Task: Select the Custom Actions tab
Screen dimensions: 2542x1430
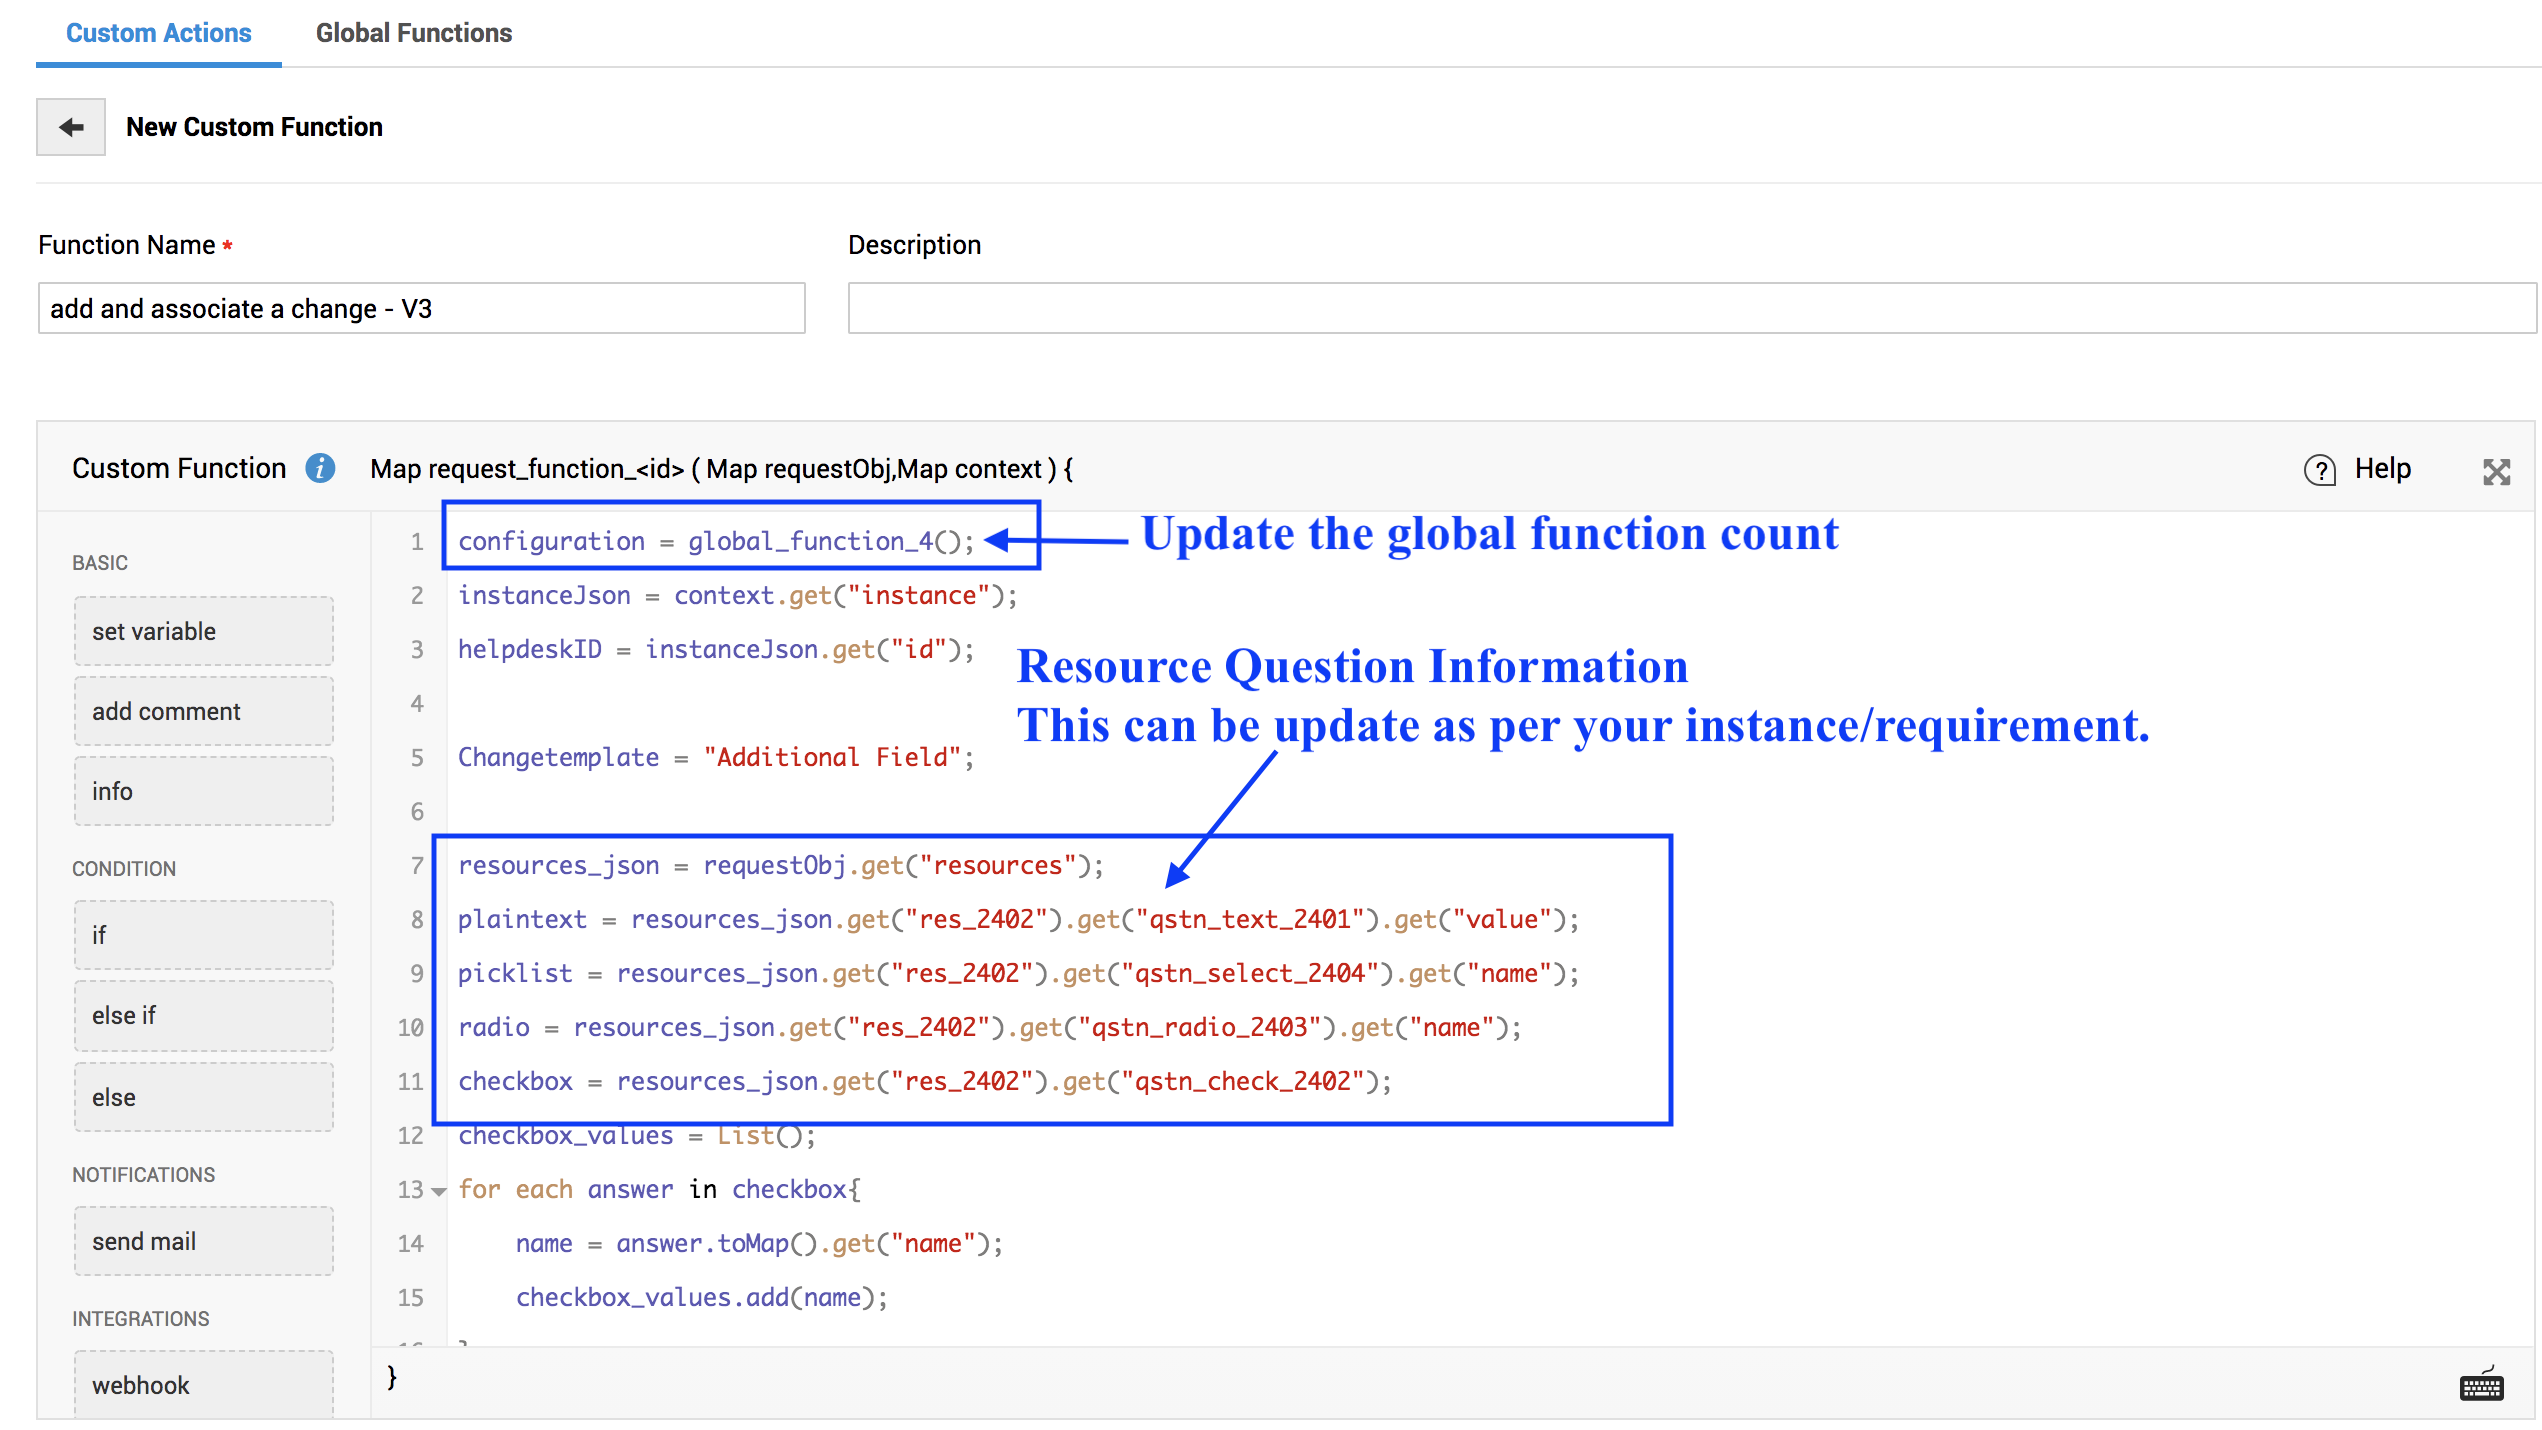Action: pos(158,33)
